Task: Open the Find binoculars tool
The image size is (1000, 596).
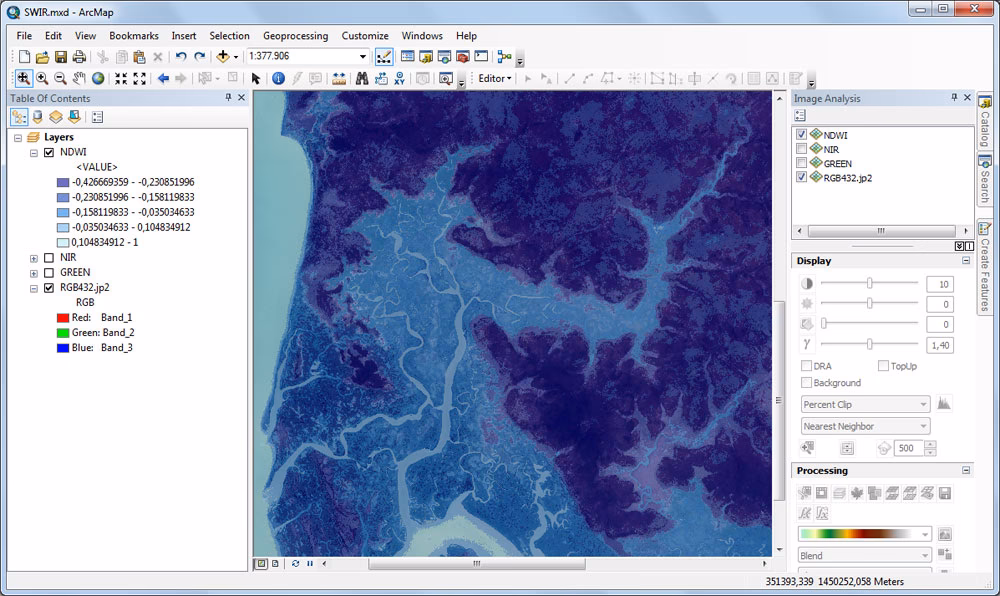Action: tap(362, 78)
